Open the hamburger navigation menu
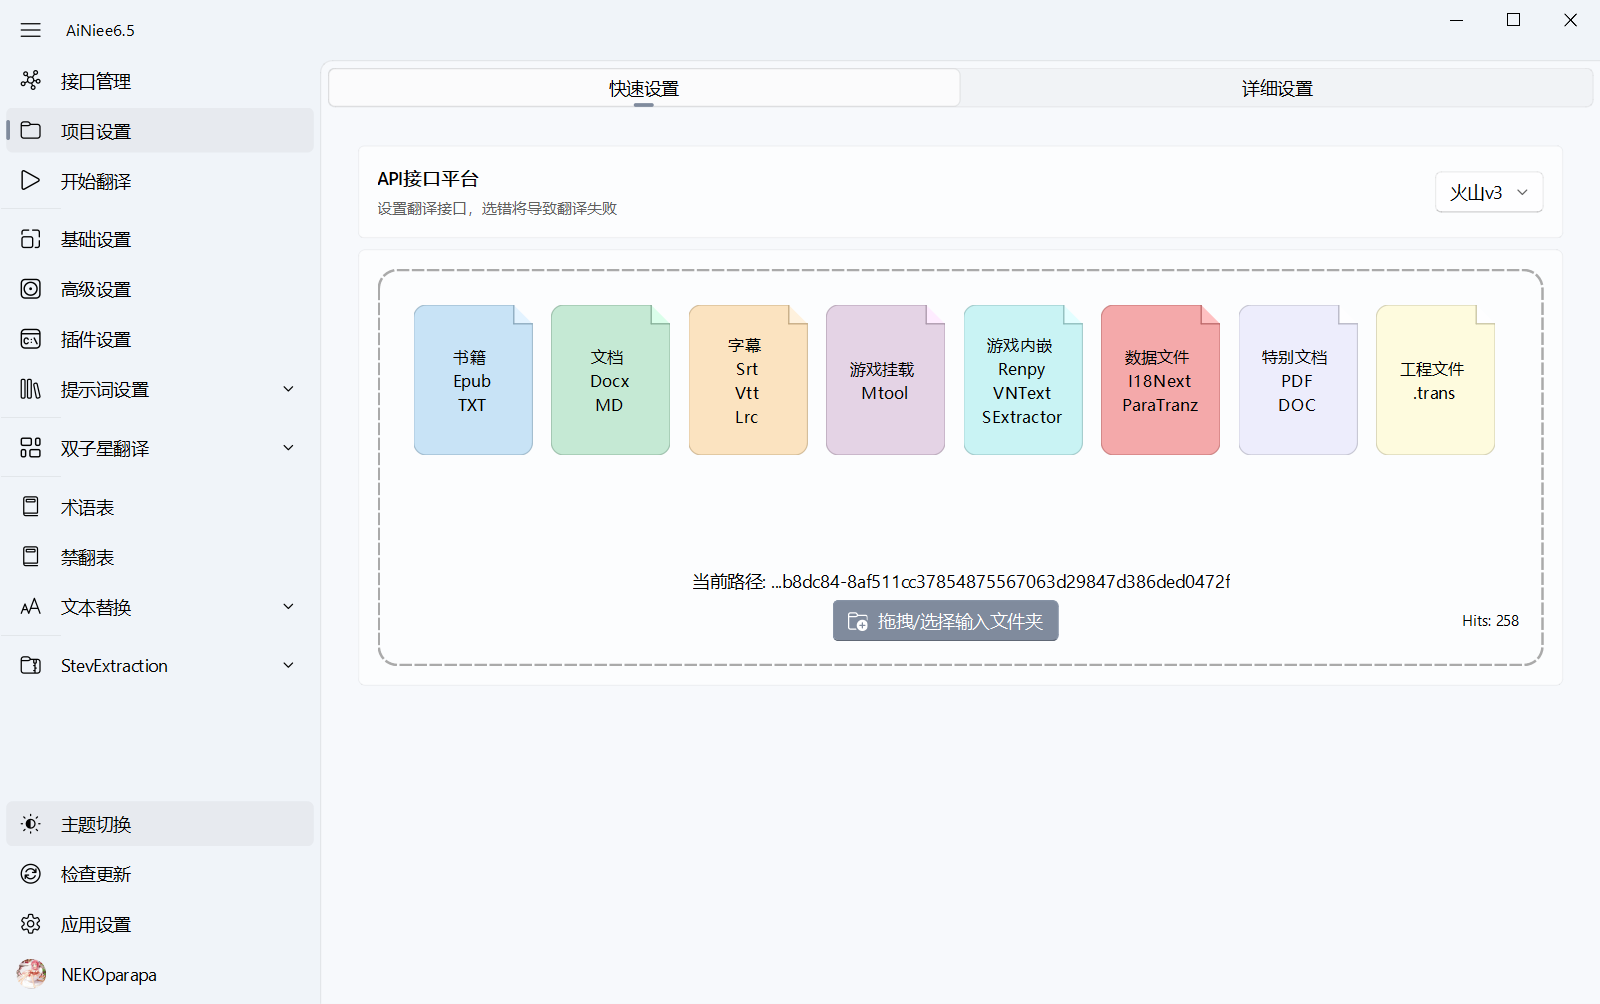The image size is (1600, 1004). click(31, 30)
